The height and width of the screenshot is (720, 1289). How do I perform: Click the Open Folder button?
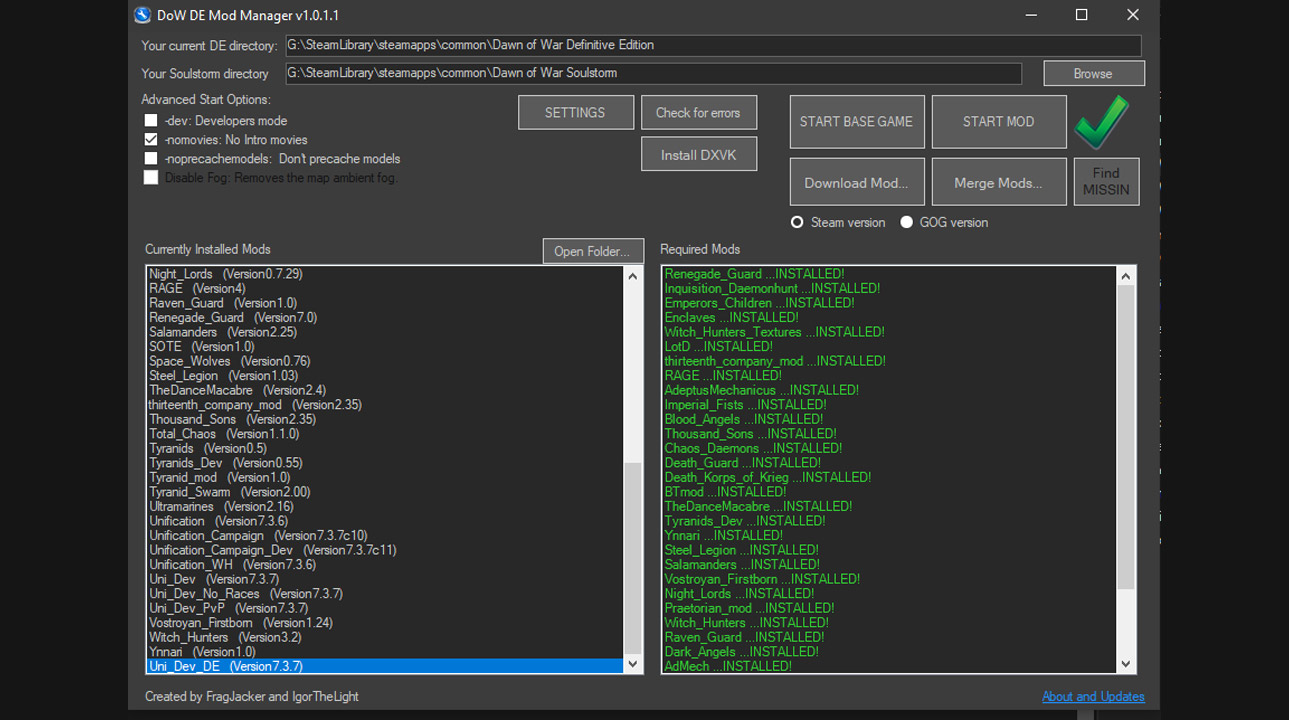pyautogui.click(x=592, y=251)
